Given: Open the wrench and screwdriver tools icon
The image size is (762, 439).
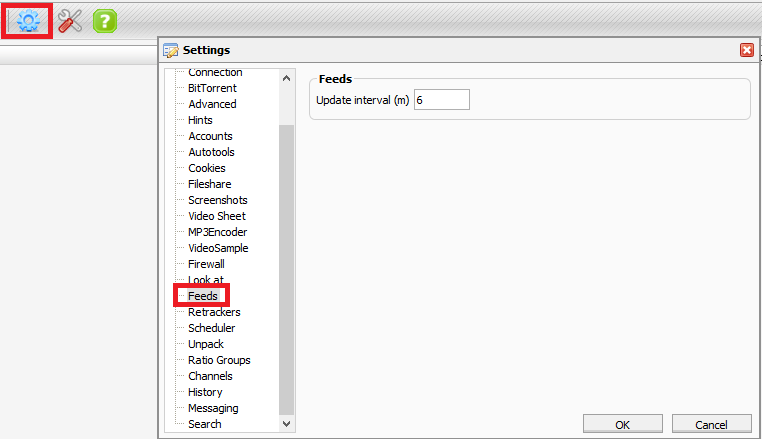Looking at the screenshot, I should [x=69, y=20].
